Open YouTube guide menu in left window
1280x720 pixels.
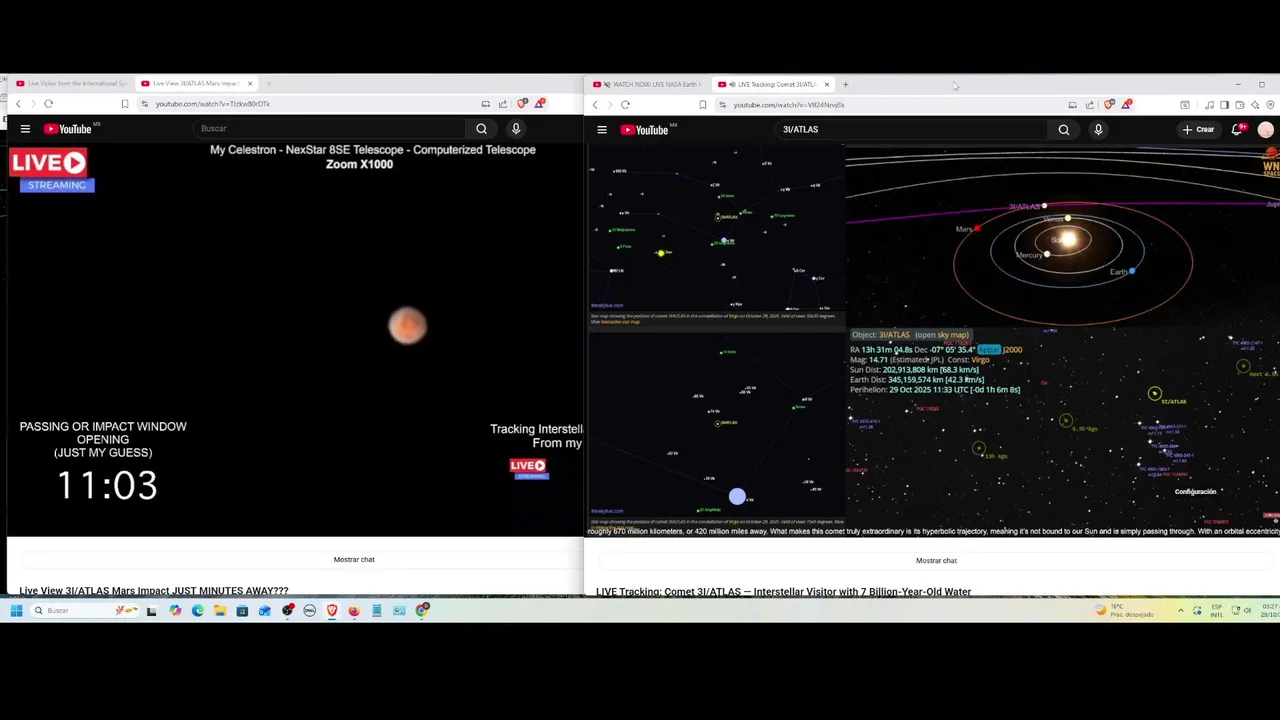(25, 128)
